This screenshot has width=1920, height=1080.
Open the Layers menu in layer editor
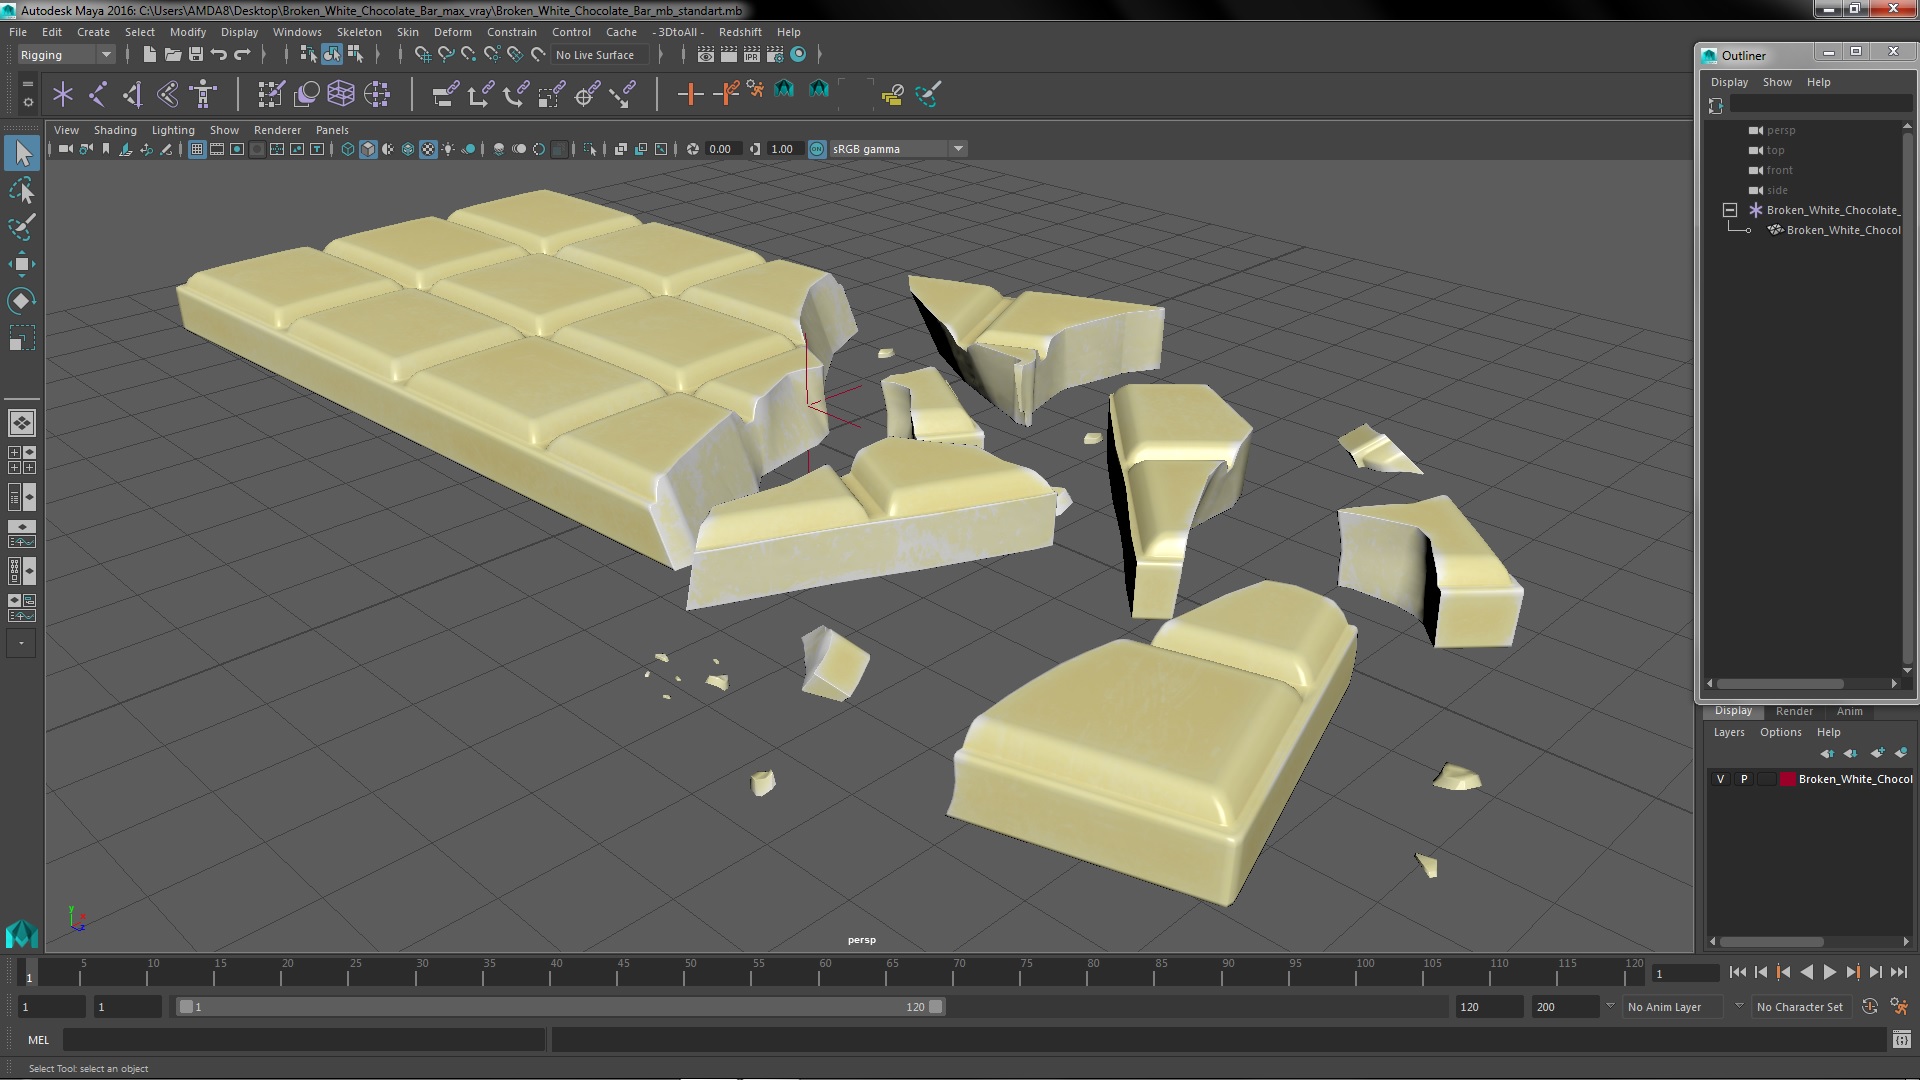1729,732
